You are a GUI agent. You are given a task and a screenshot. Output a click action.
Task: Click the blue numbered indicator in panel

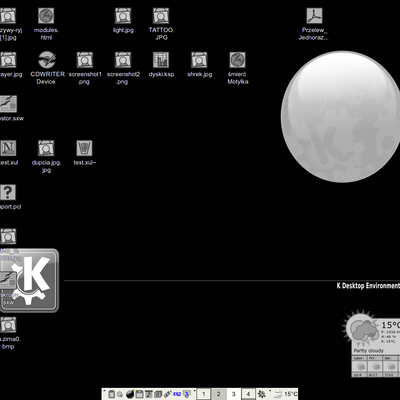(177, 394)
